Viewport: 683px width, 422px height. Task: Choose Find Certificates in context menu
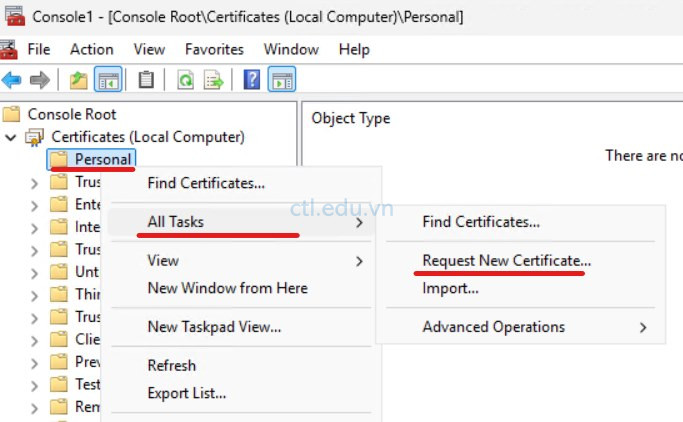coord(206,183)
